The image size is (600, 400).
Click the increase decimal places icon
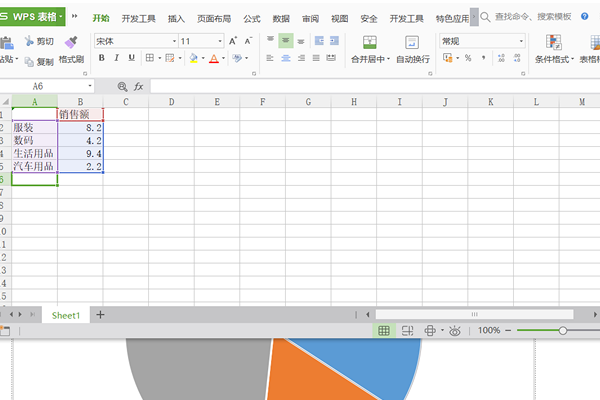point(501,58)
